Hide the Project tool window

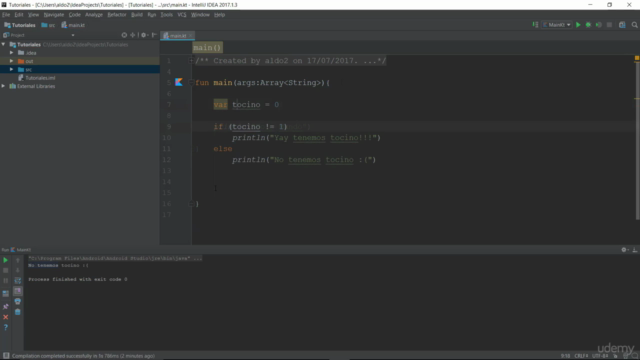[154, 35]
